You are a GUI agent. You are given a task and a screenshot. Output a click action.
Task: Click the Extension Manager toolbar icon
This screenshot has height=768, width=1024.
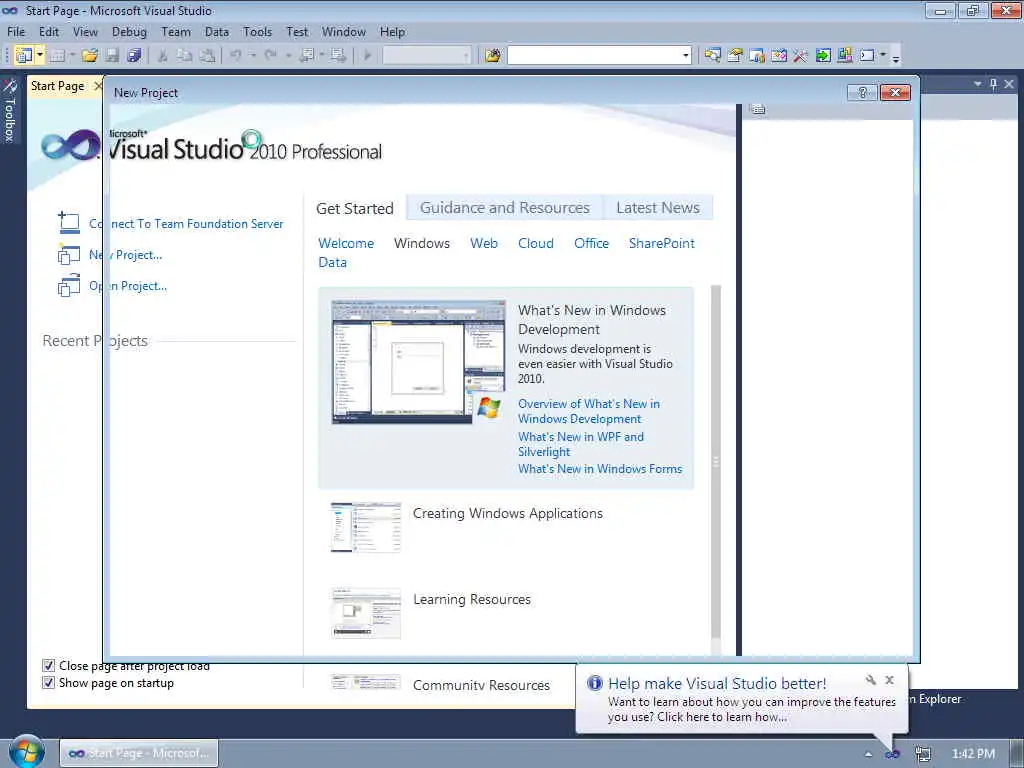pyautogui.click(x=844, y=56)
